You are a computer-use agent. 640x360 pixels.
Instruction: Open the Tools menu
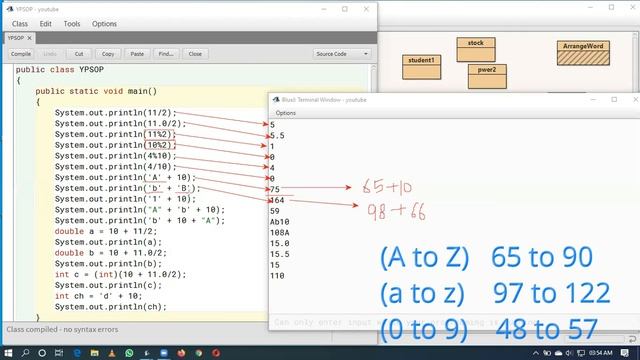[x=72, y=24]
